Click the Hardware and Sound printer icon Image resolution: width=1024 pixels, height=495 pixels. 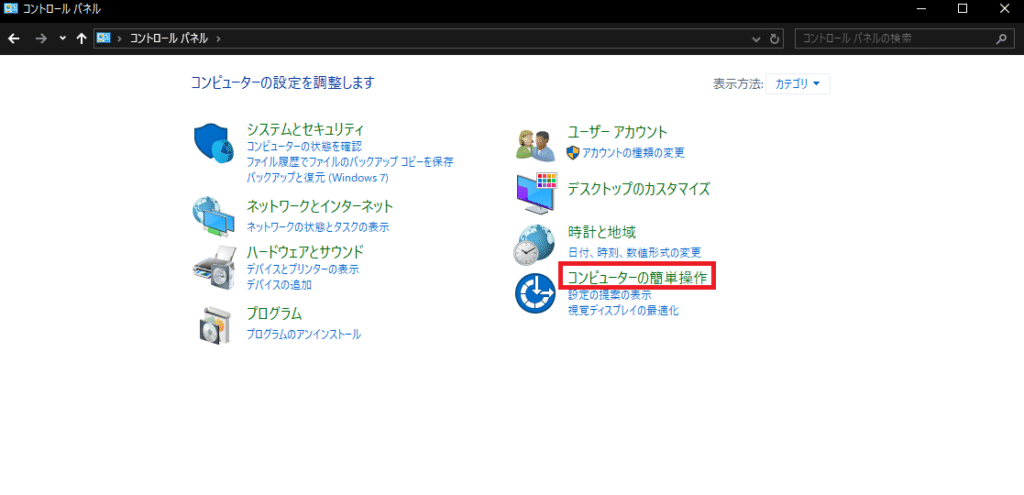pos(213,268)
